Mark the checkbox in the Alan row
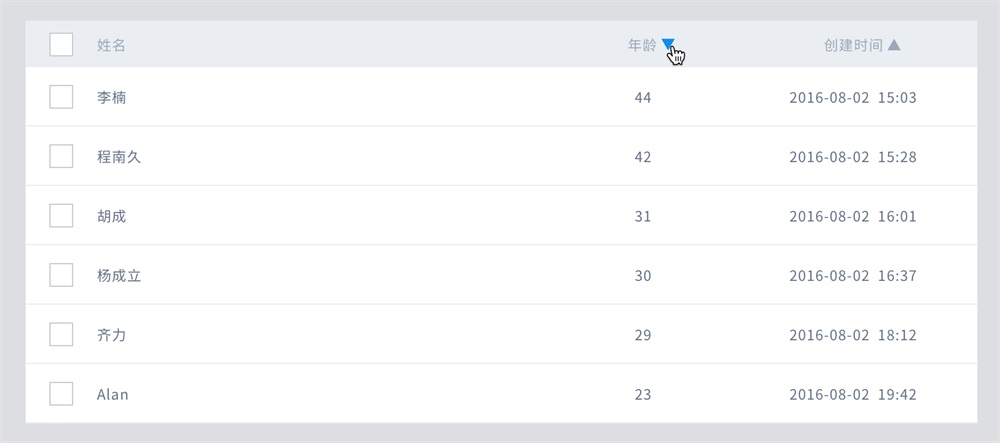The height and width of the screenshot is (443, 1000). pos(61,393)
